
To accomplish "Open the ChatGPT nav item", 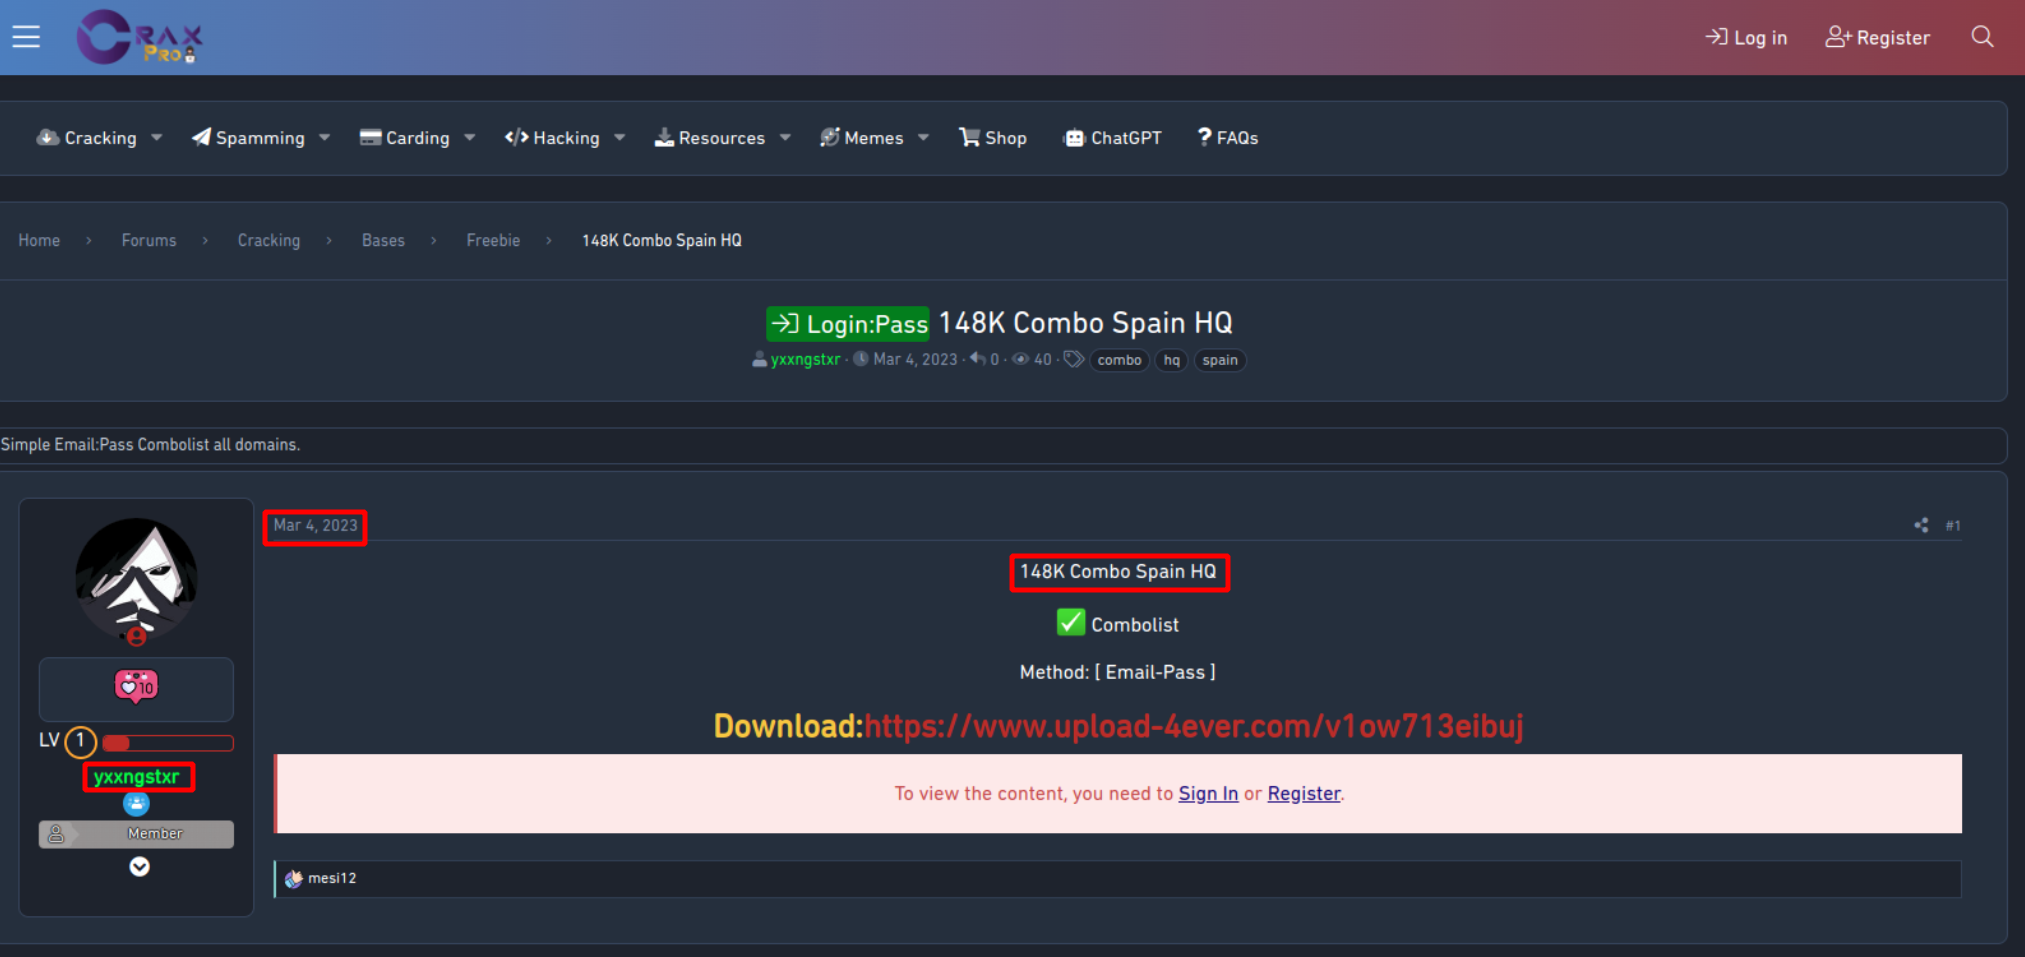I will (1113, 138).
